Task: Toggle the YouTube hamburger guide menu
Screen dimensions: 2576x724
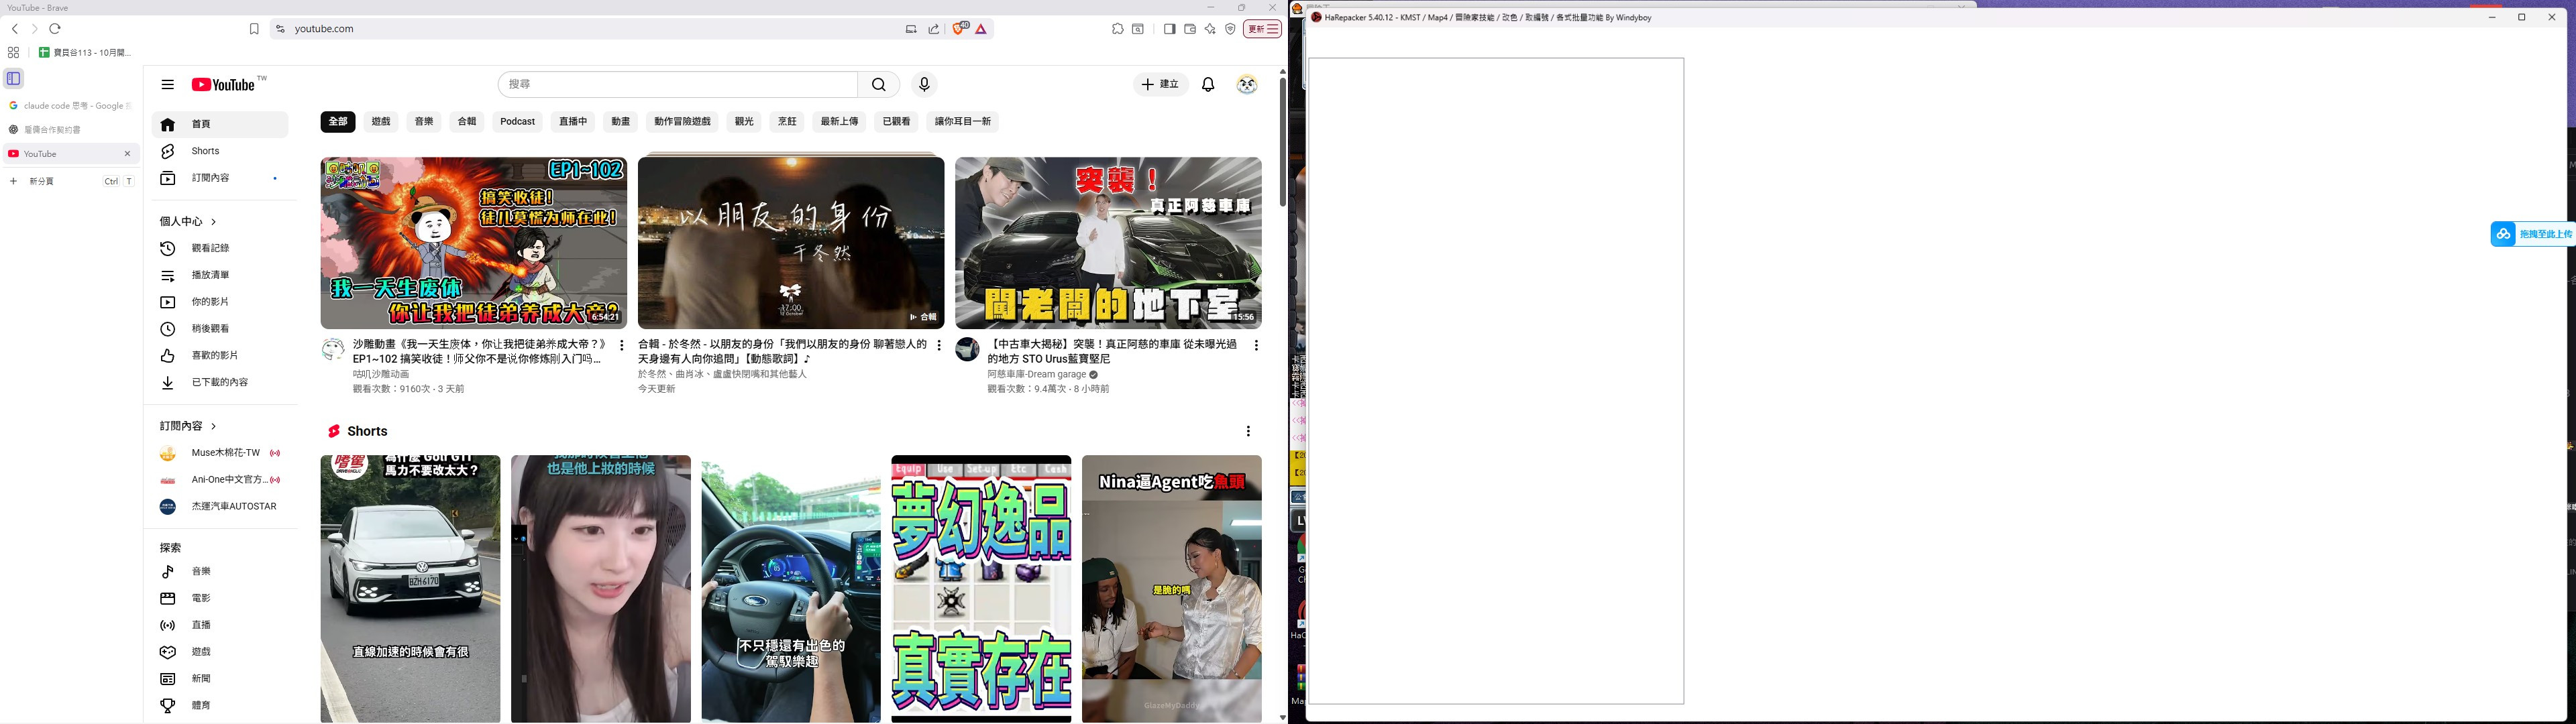Action: (168, 85)
